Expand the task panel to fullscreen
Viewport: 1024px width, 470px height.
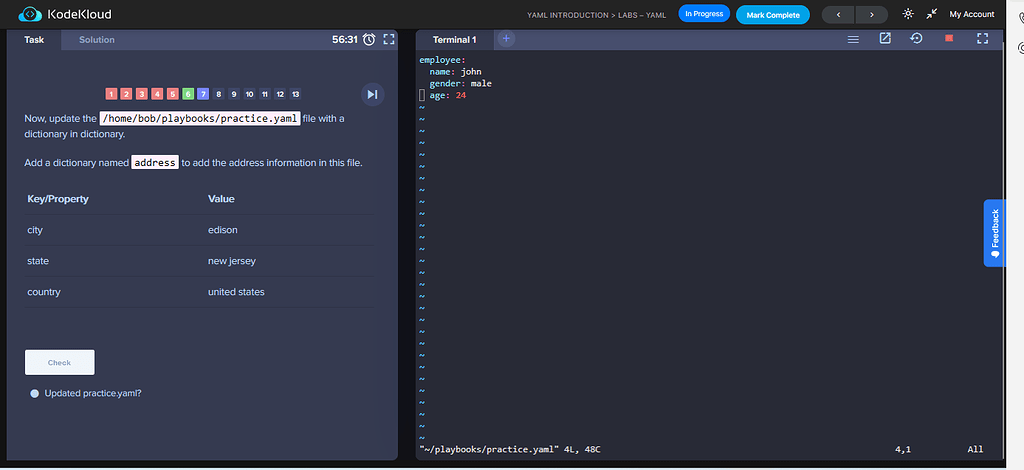click(390, 40)
